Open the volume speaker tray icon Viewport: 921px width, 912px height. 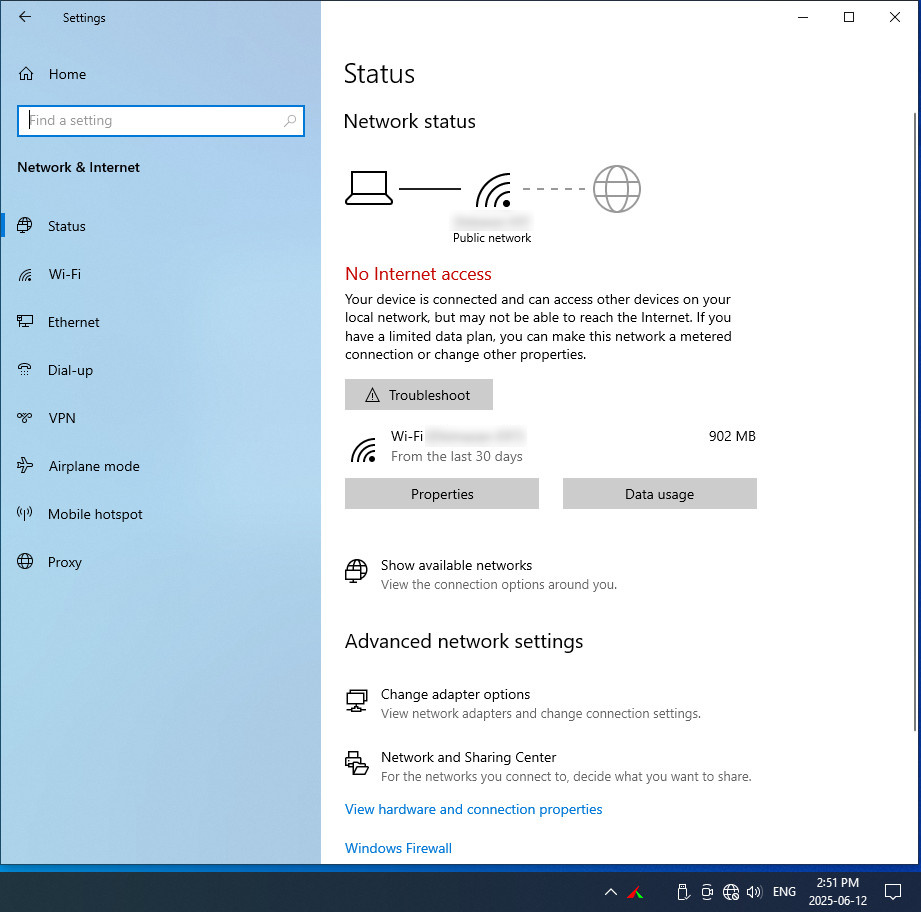pyautogui.click(x=754, y=892)
